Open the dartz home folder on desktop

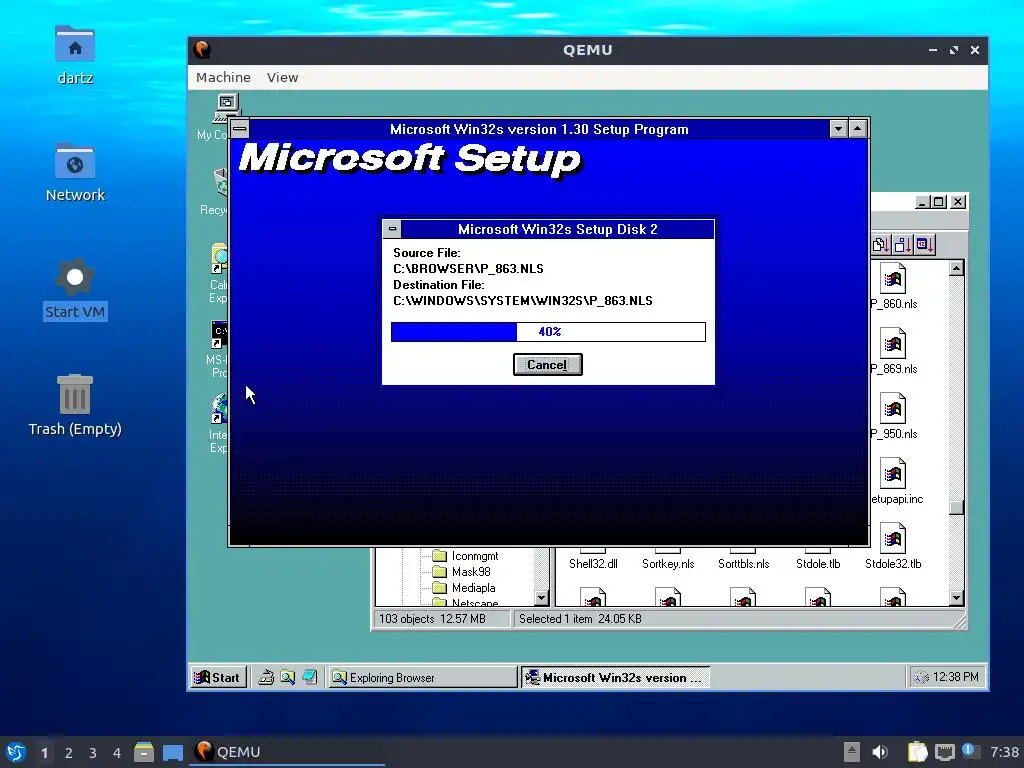75,56
